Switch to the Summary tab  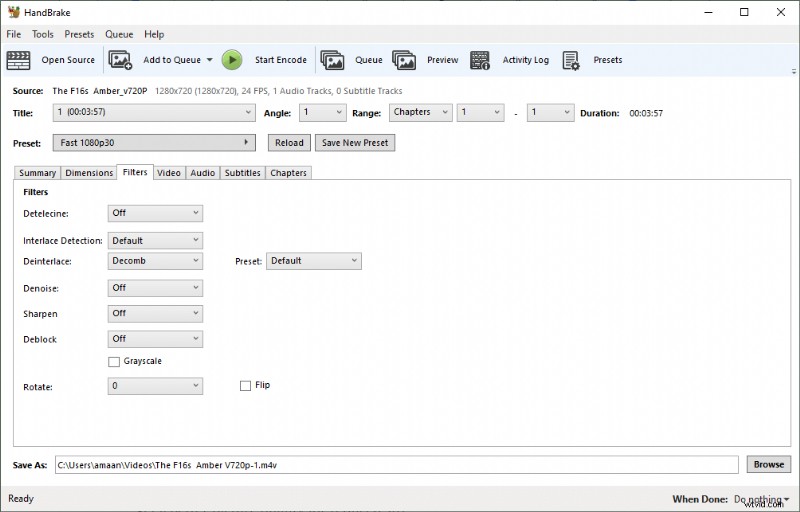[x=37, y=173]
